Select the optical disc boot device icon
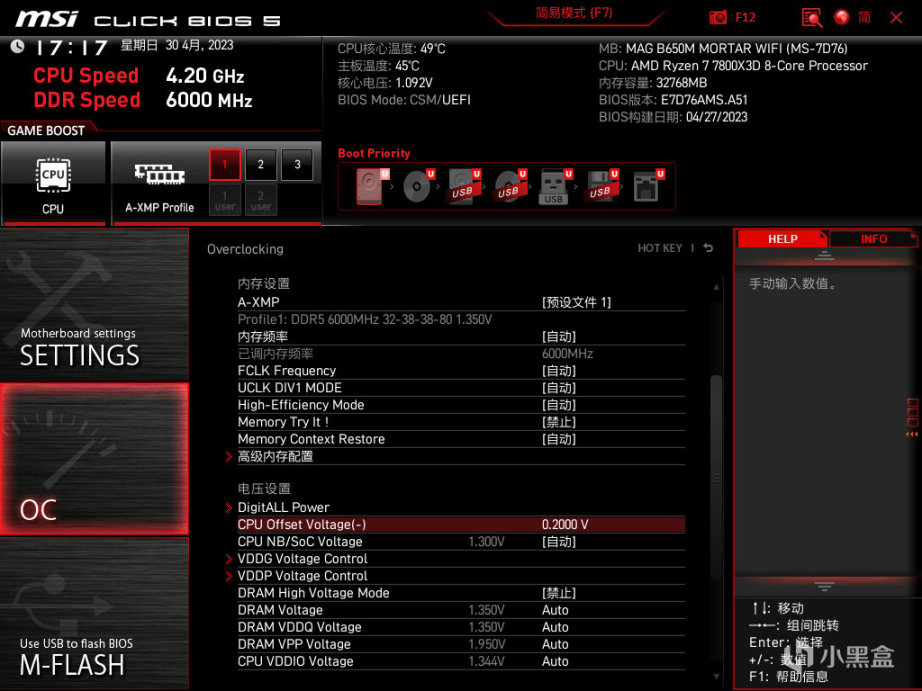Viewport: 922px width, 691px height. [418, 186]
